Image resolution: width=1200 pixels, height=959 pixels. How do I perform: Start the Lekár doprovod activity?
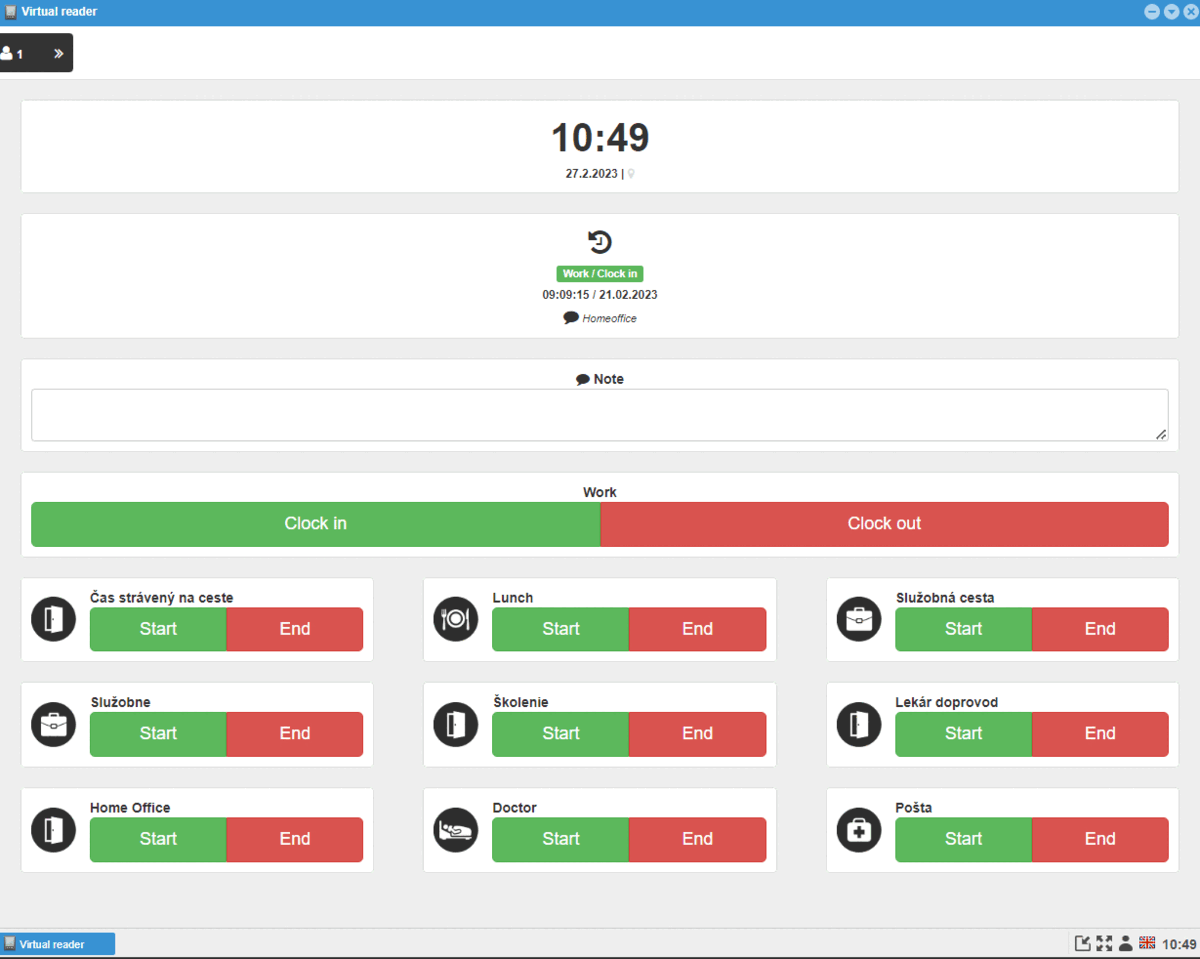pos(962,734)
